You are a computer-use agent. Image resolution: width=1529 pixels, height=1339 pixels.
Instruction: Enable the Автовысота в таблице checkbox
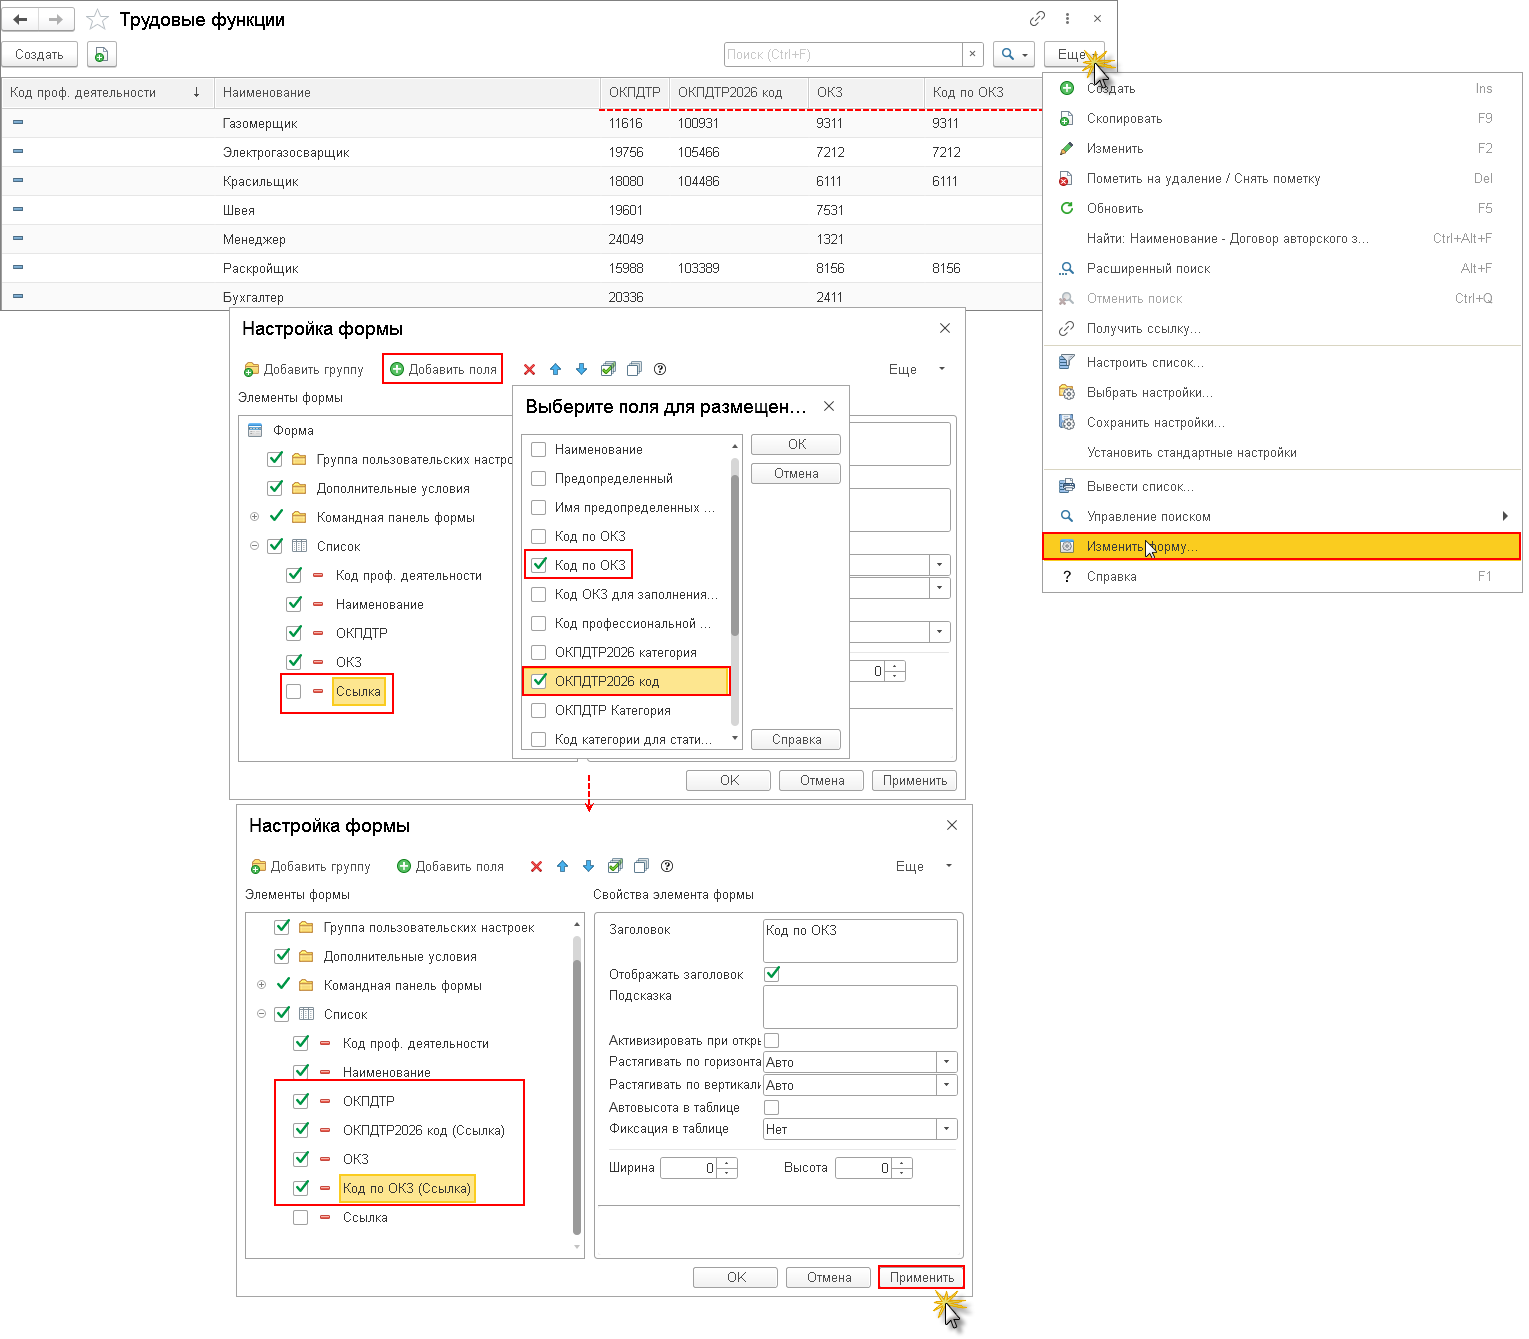[x=772, y=1107]
